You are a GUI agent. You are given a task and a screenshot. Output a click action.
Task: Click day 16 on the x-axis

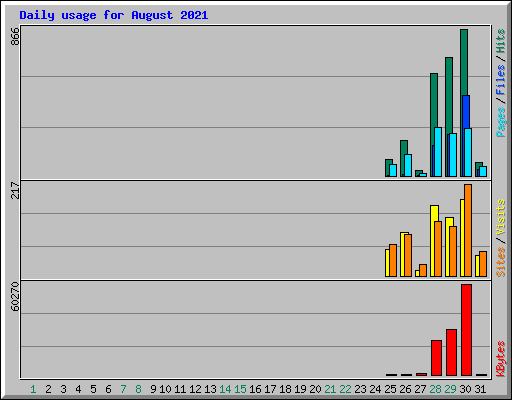[x=255, y=389]
